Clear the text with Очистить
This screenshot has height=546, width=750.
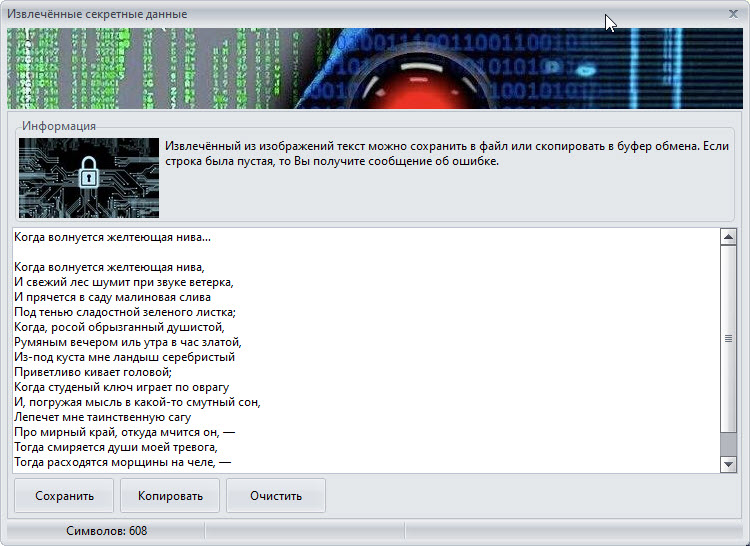[x=276, y=496]
